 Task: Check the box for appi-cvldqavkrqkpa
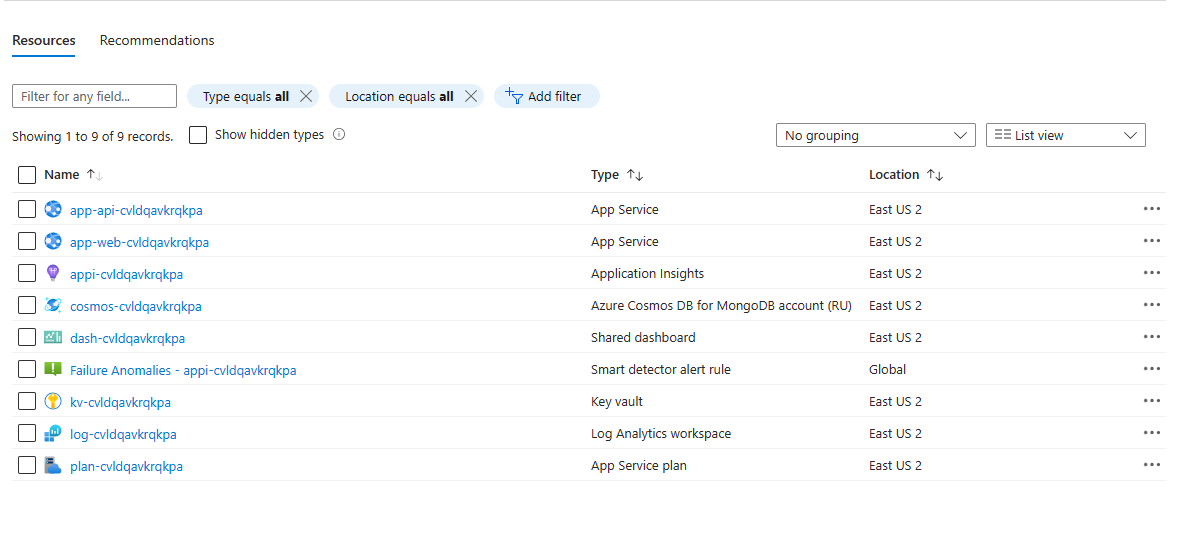[27, 273]
